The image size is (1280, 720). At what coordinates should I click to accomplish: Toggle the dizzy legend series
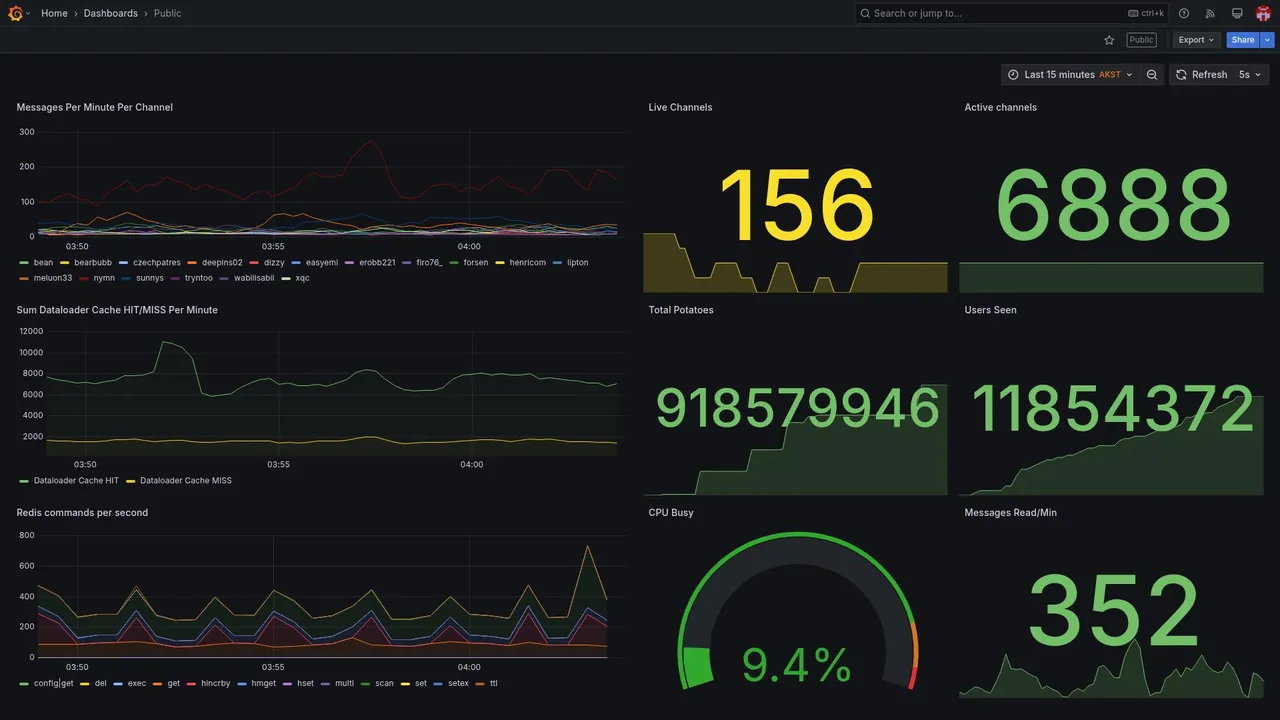pyautogui.click(x=274, y=263)
